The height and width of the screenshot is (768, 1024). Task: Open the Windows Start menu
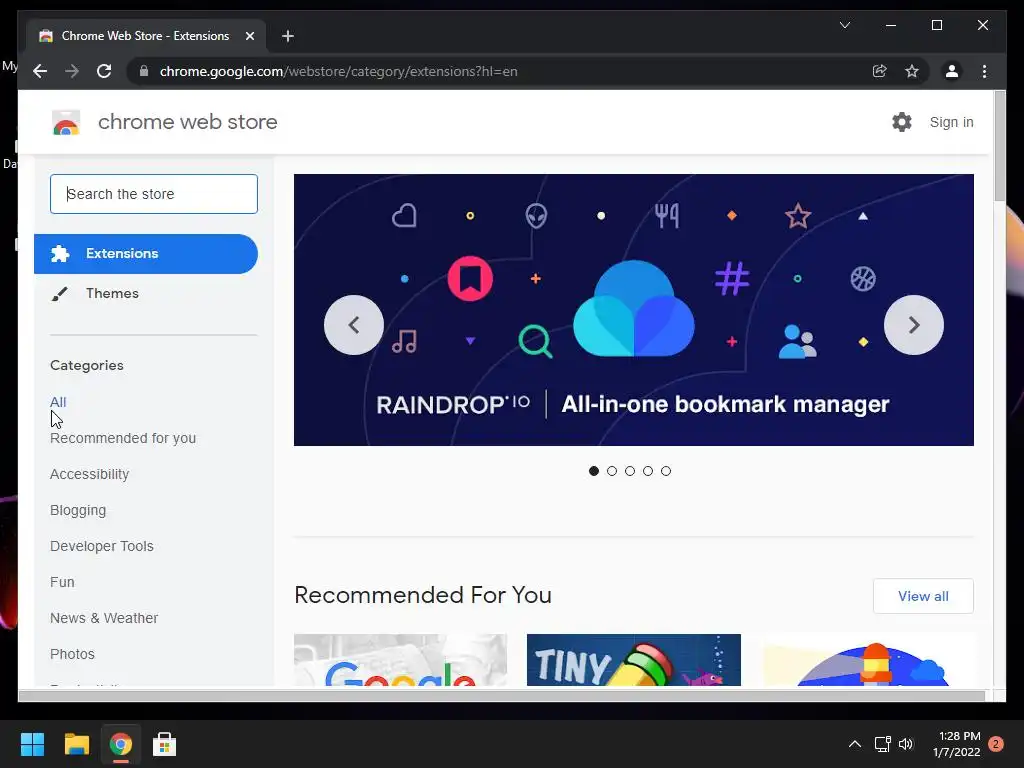tap(32, 744)
